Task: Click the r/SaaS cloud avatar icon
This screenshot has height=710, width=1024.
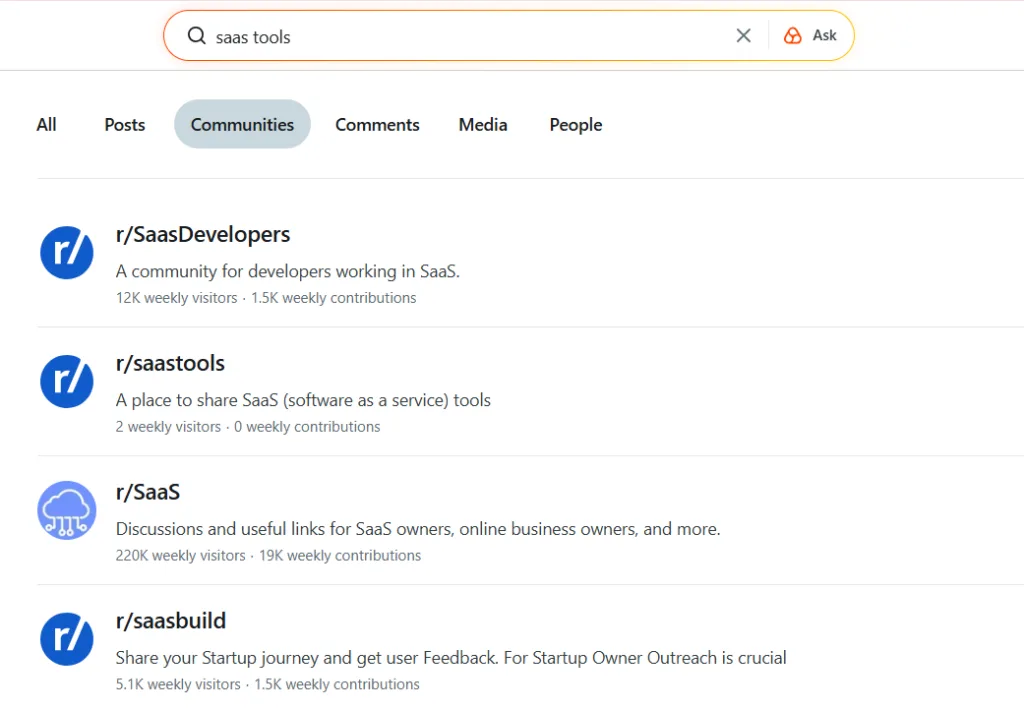Action: coord(67,510)
